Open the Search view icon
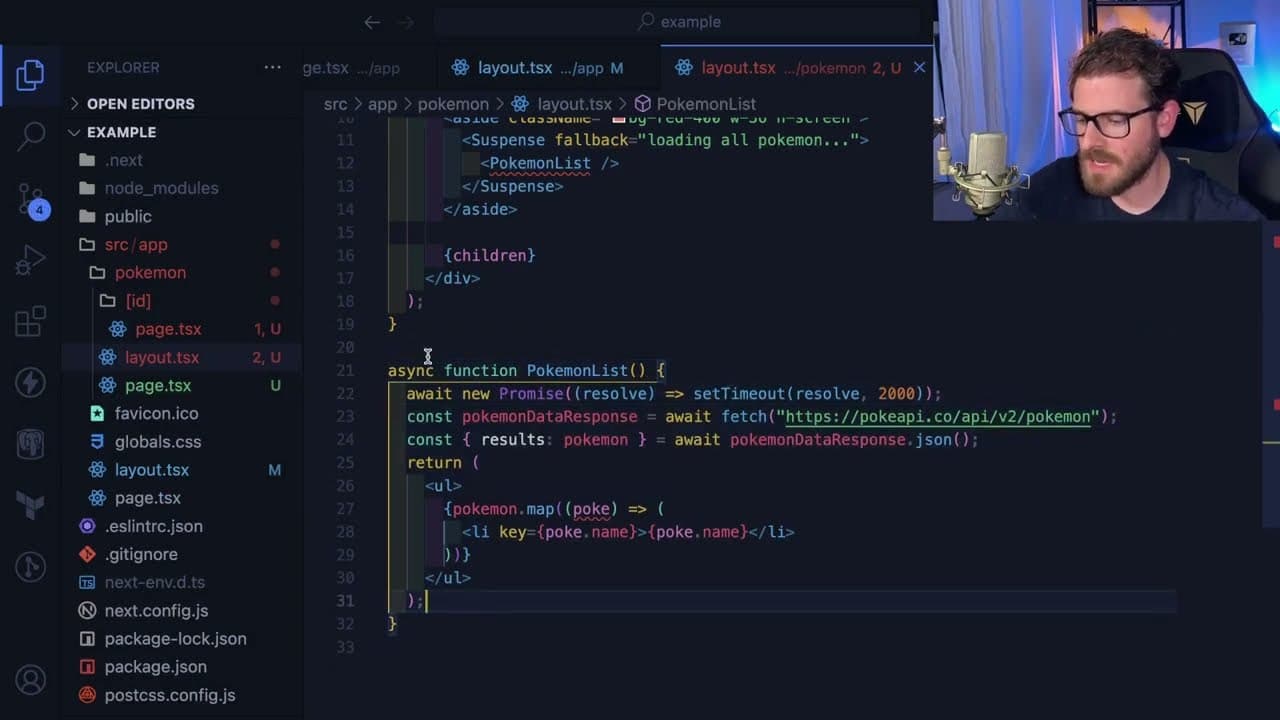1280x720 pixels. [x=31, y=135]
